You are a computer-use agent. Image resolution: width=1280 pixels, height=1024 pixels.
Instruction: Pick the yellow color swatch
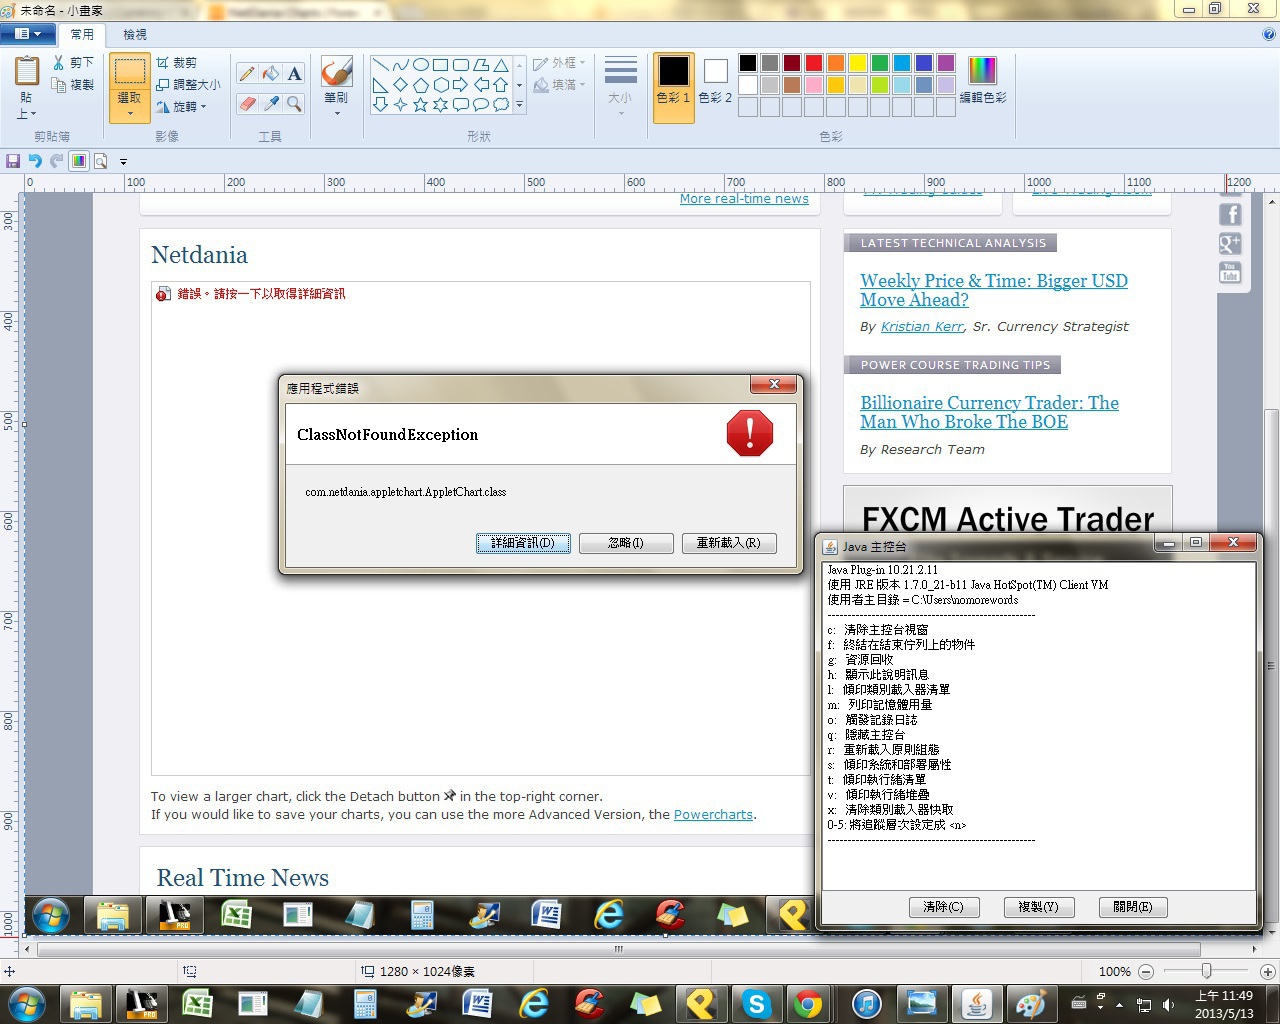click(x=858, y=63)
